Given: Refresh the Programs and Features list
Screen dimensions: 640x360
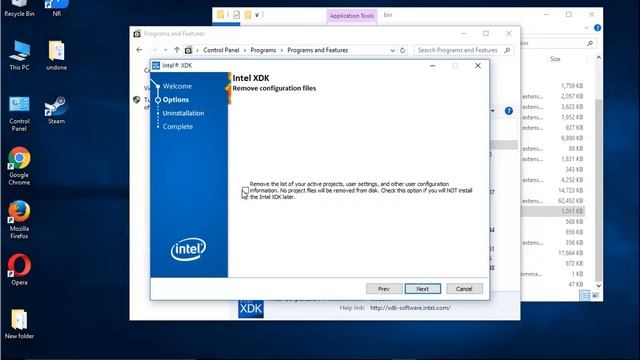Looking at the screenshot, I should pos(402,50).
